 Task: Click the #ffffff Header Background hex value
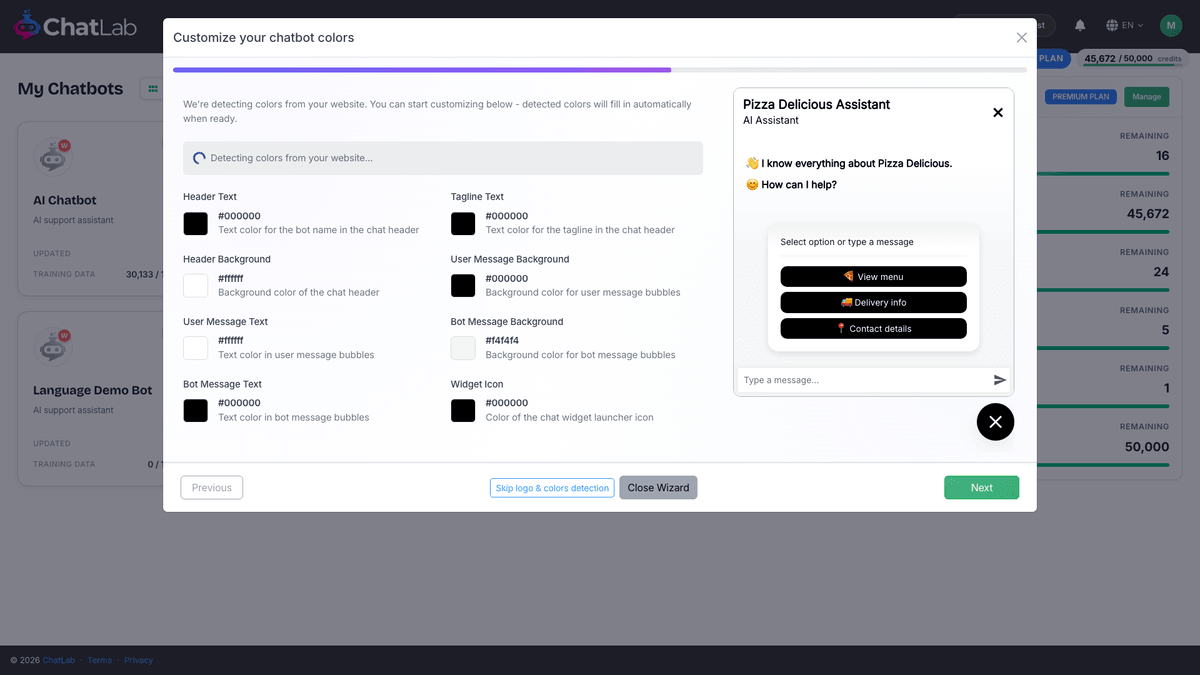pyautogui.click(x=230, y=279)
